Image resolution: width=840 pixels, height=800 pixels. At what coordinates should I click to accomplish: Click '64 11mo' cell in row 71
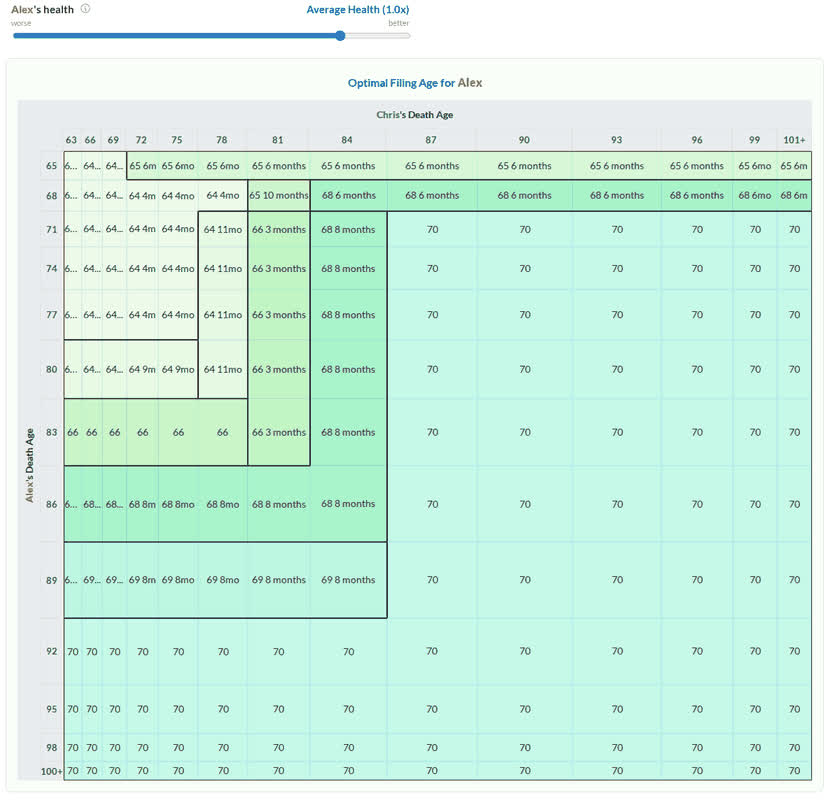click(x=223, y=229)
